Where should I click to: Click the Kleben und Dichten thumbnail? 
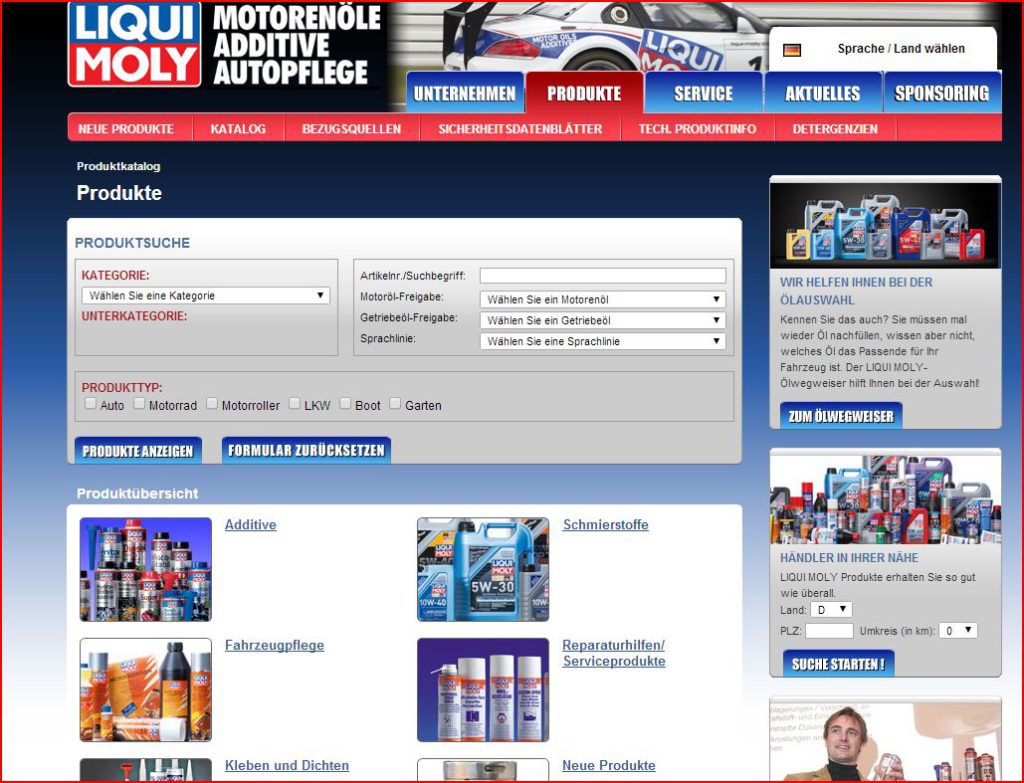(x=146, y=770)
